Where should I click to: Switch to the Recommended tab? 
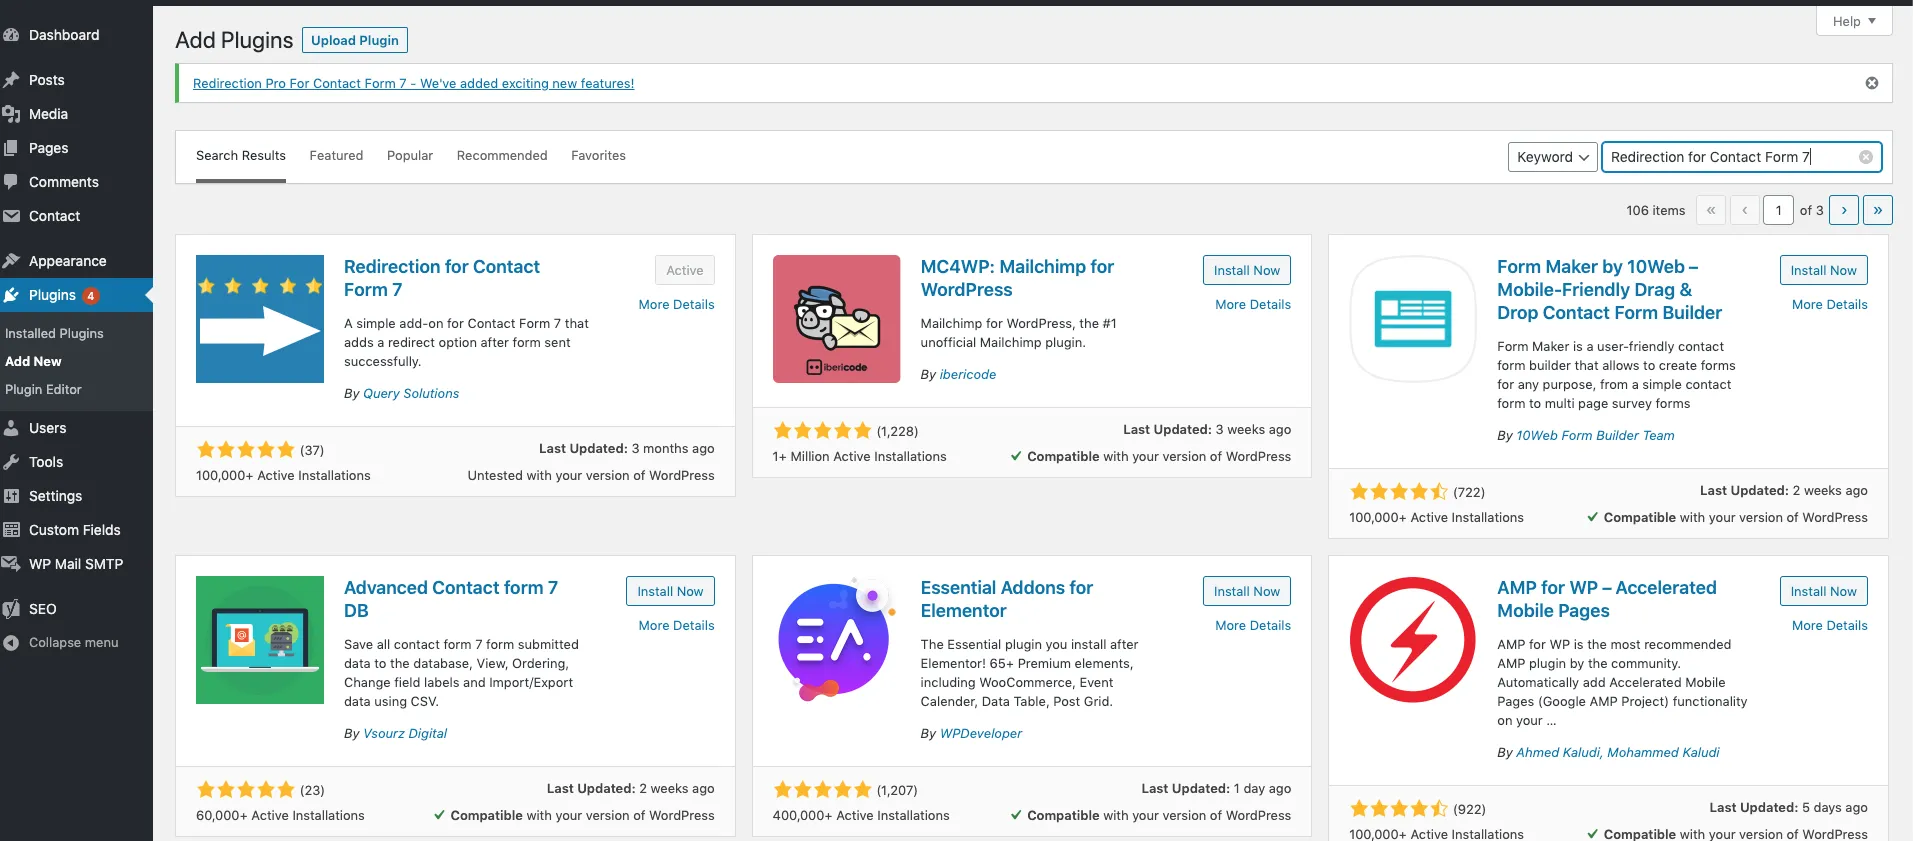tap(502, 156)
